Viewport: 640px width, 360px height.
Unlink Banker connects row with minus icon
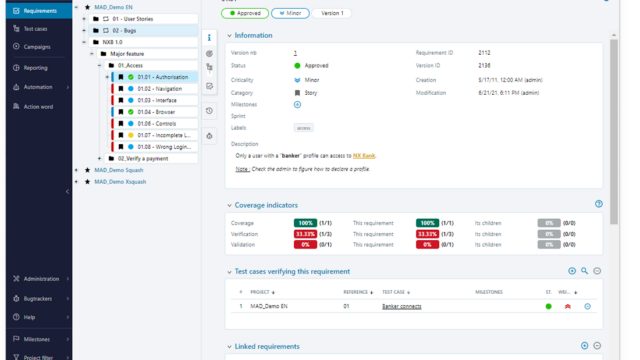587,307
